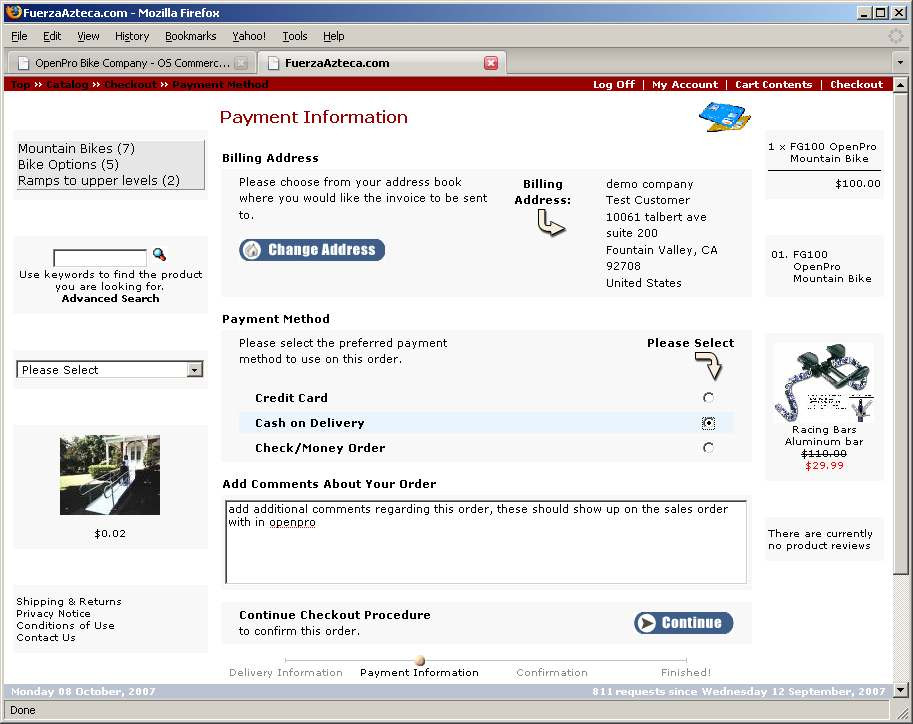Close the FuerzaAzteca.com tab

(x=491, y=63)
